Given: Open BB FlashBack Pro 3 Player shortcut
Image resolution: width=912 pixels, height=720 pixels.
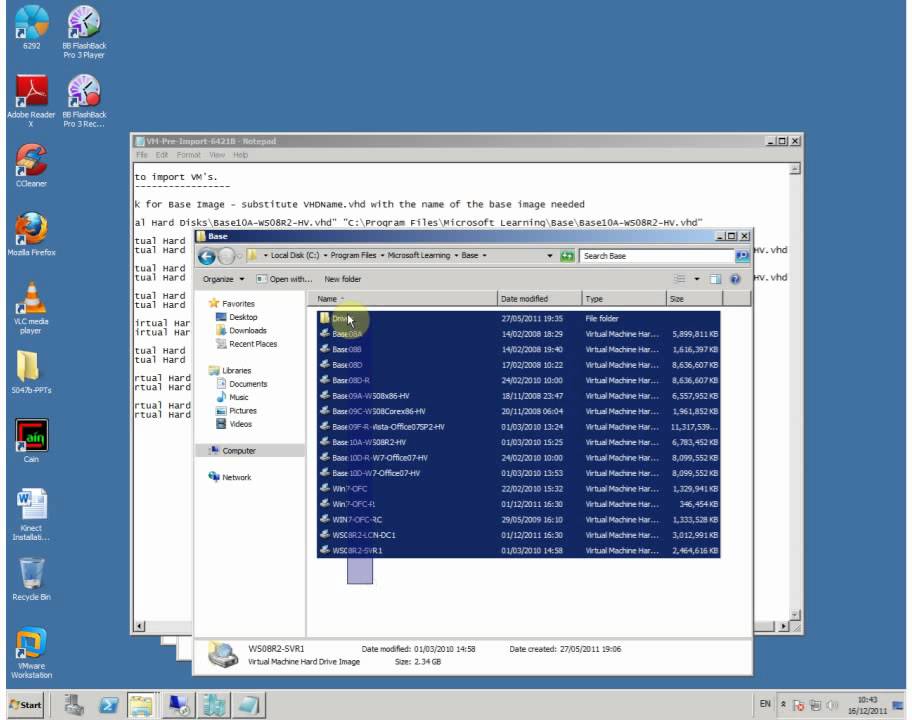Looking at the screenshot, I should 84,32.
